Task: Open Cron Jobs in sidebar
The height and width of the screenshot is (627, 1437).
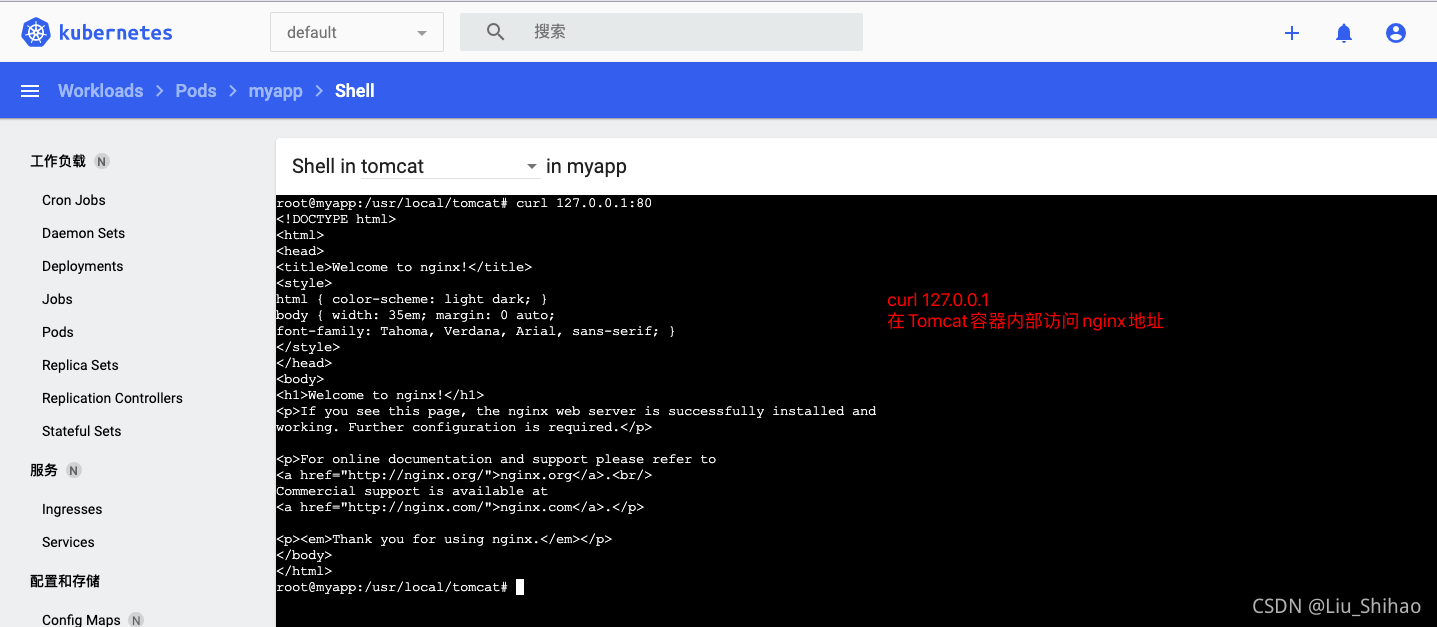Action: (74, 200)
